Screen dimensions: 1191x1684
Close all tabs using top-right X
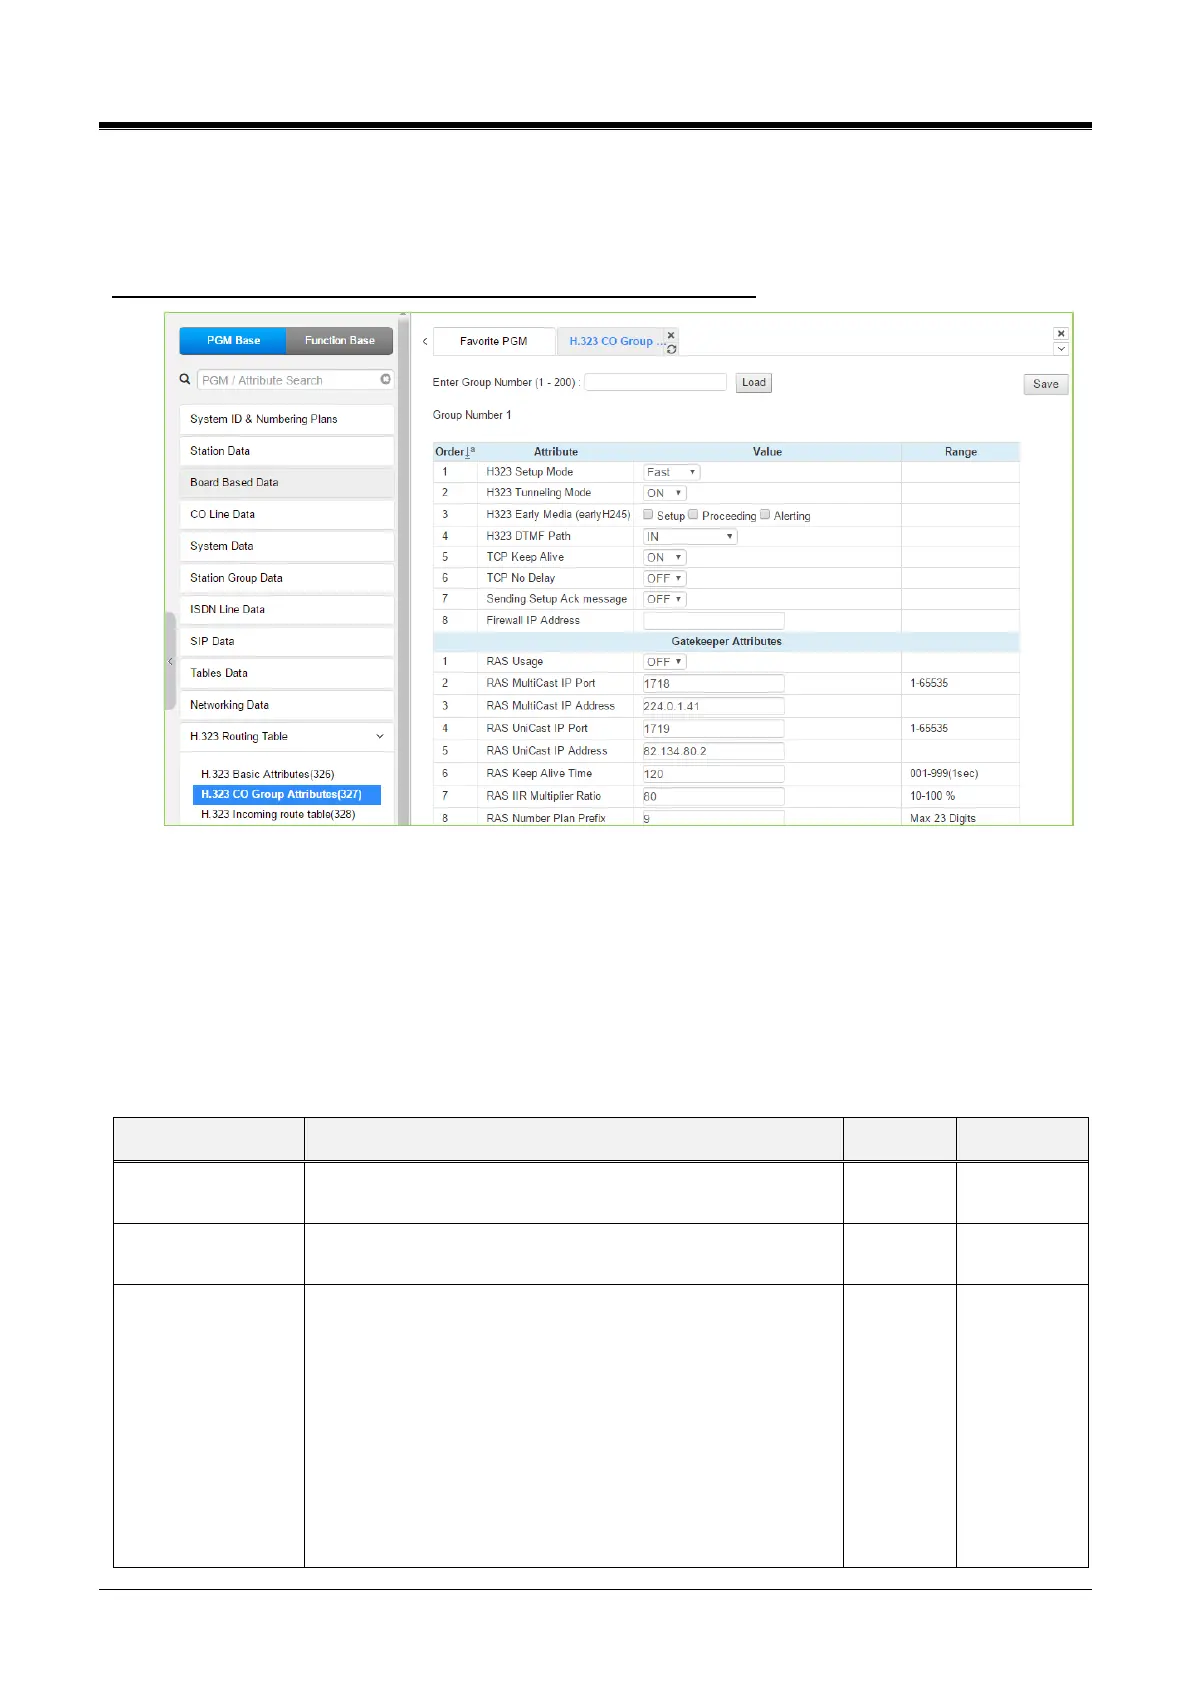[x=1061, y=334]
